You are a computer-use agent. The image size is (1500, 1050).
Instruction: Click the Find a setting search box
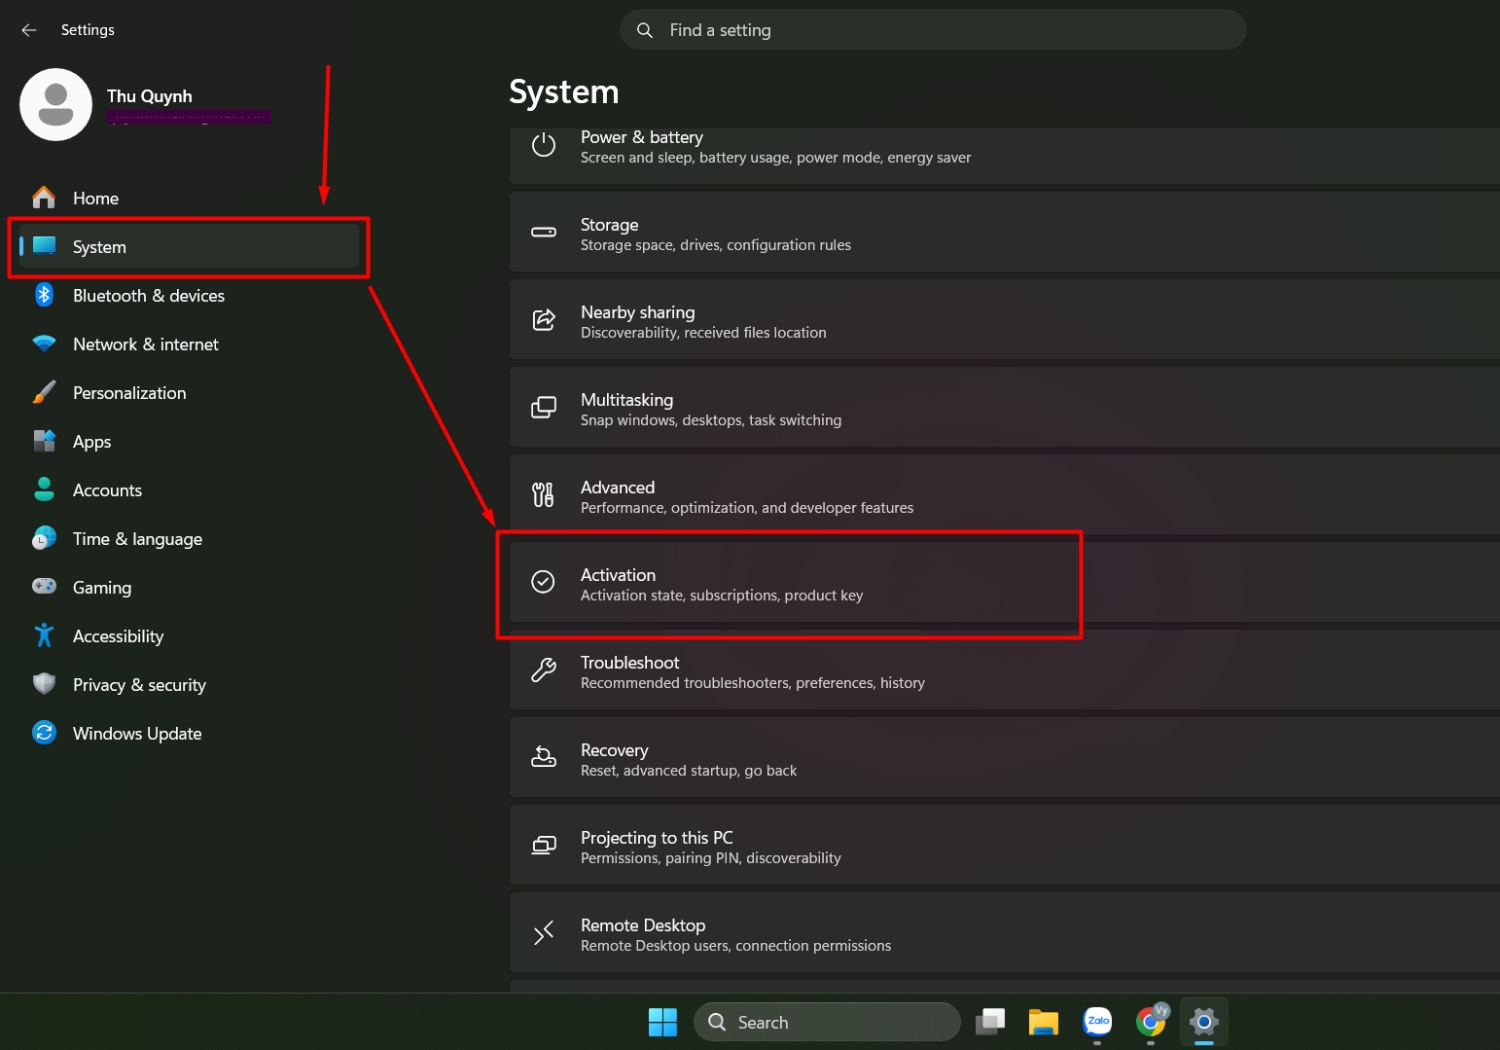tap(933, 30)
